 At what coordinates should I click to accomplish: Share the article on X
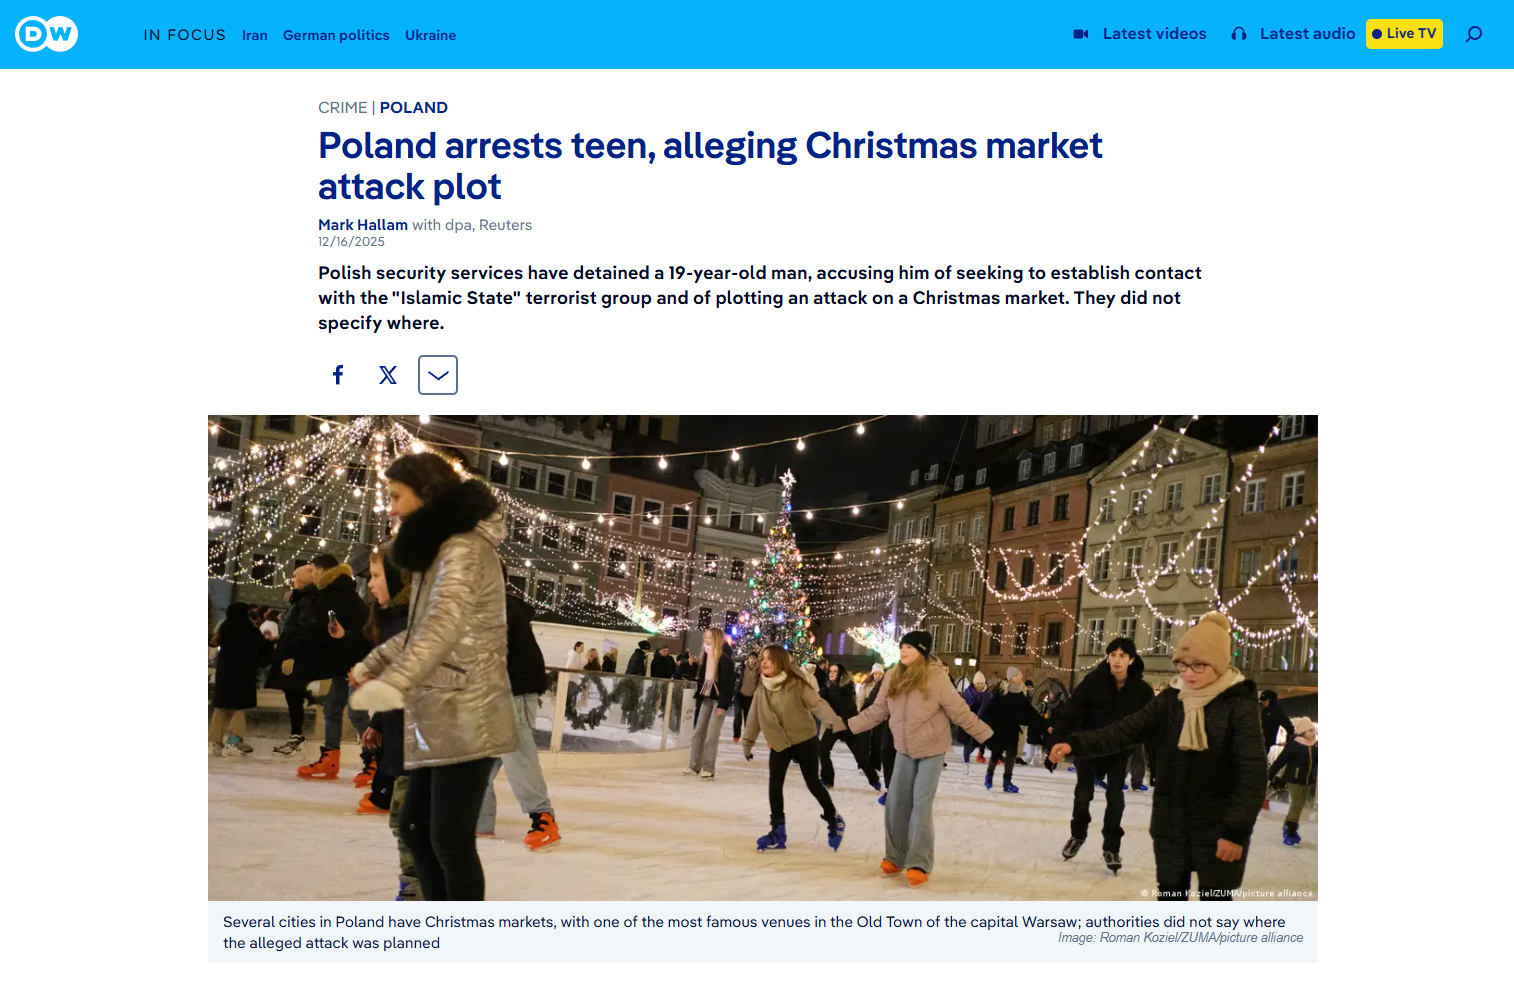[x=388, y=375]
